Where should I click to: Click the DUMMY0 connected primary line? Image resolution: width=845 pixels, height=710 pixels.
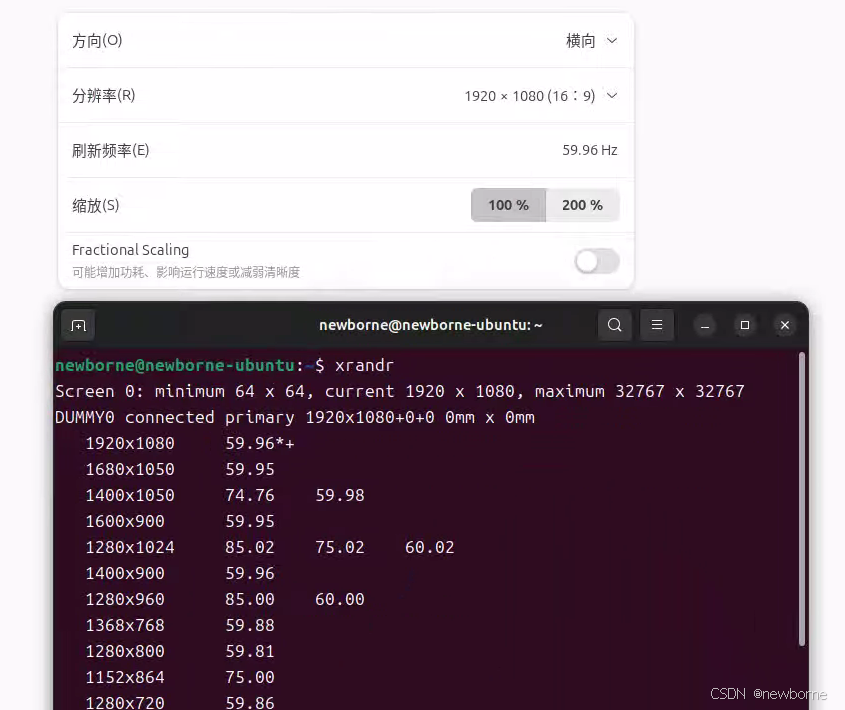(294, 417)
